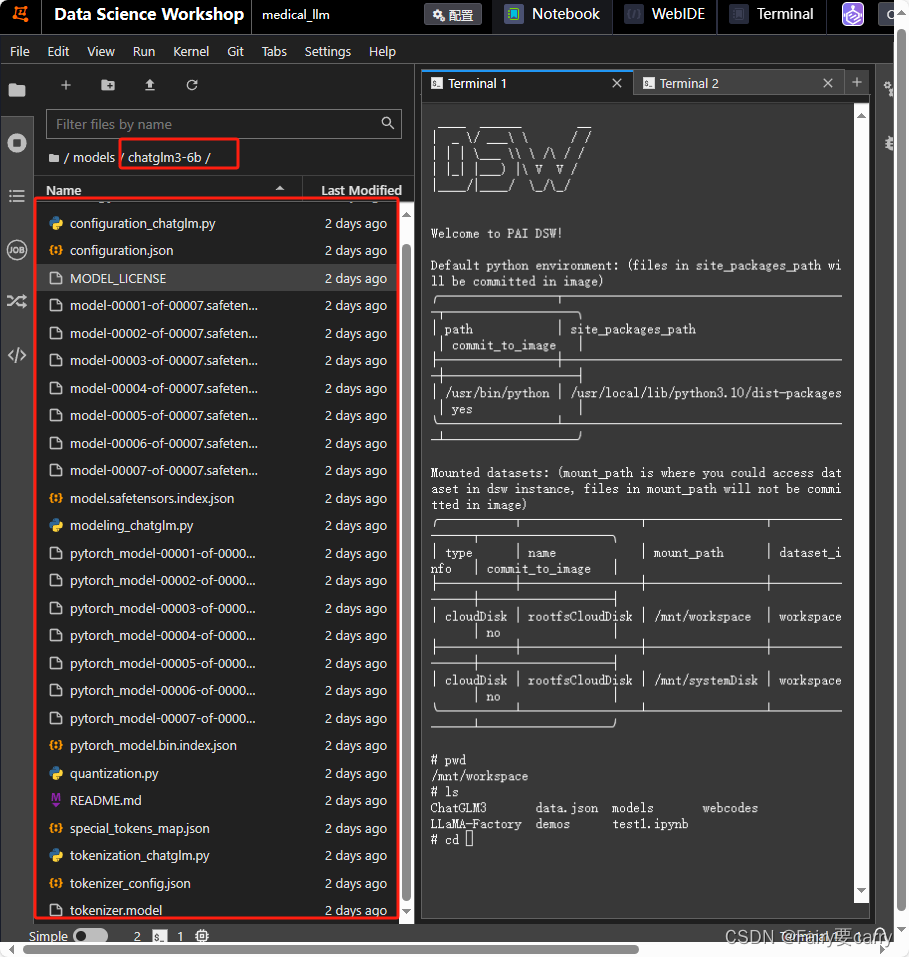Close the Terminal 2 tab

(828, 83)
